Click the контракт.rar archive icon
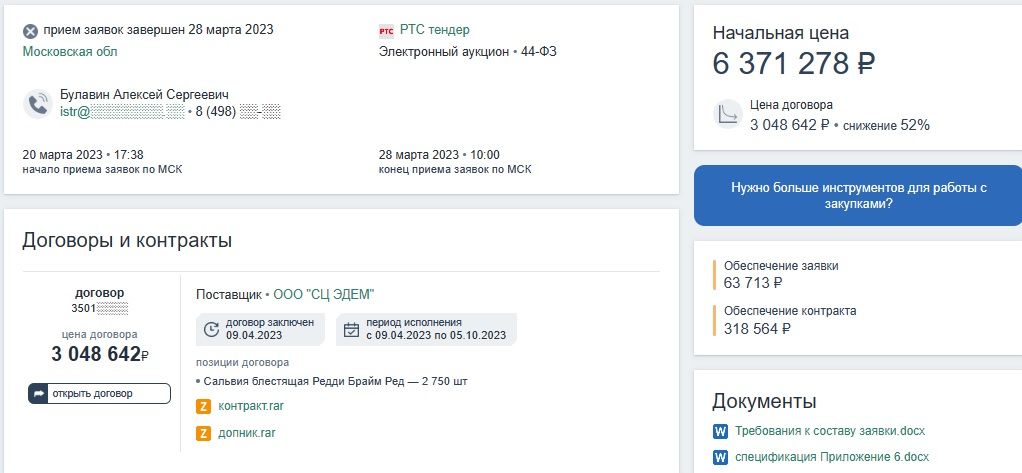The width and height of the screenshot is (1022, 473). (x=204, y=406)
